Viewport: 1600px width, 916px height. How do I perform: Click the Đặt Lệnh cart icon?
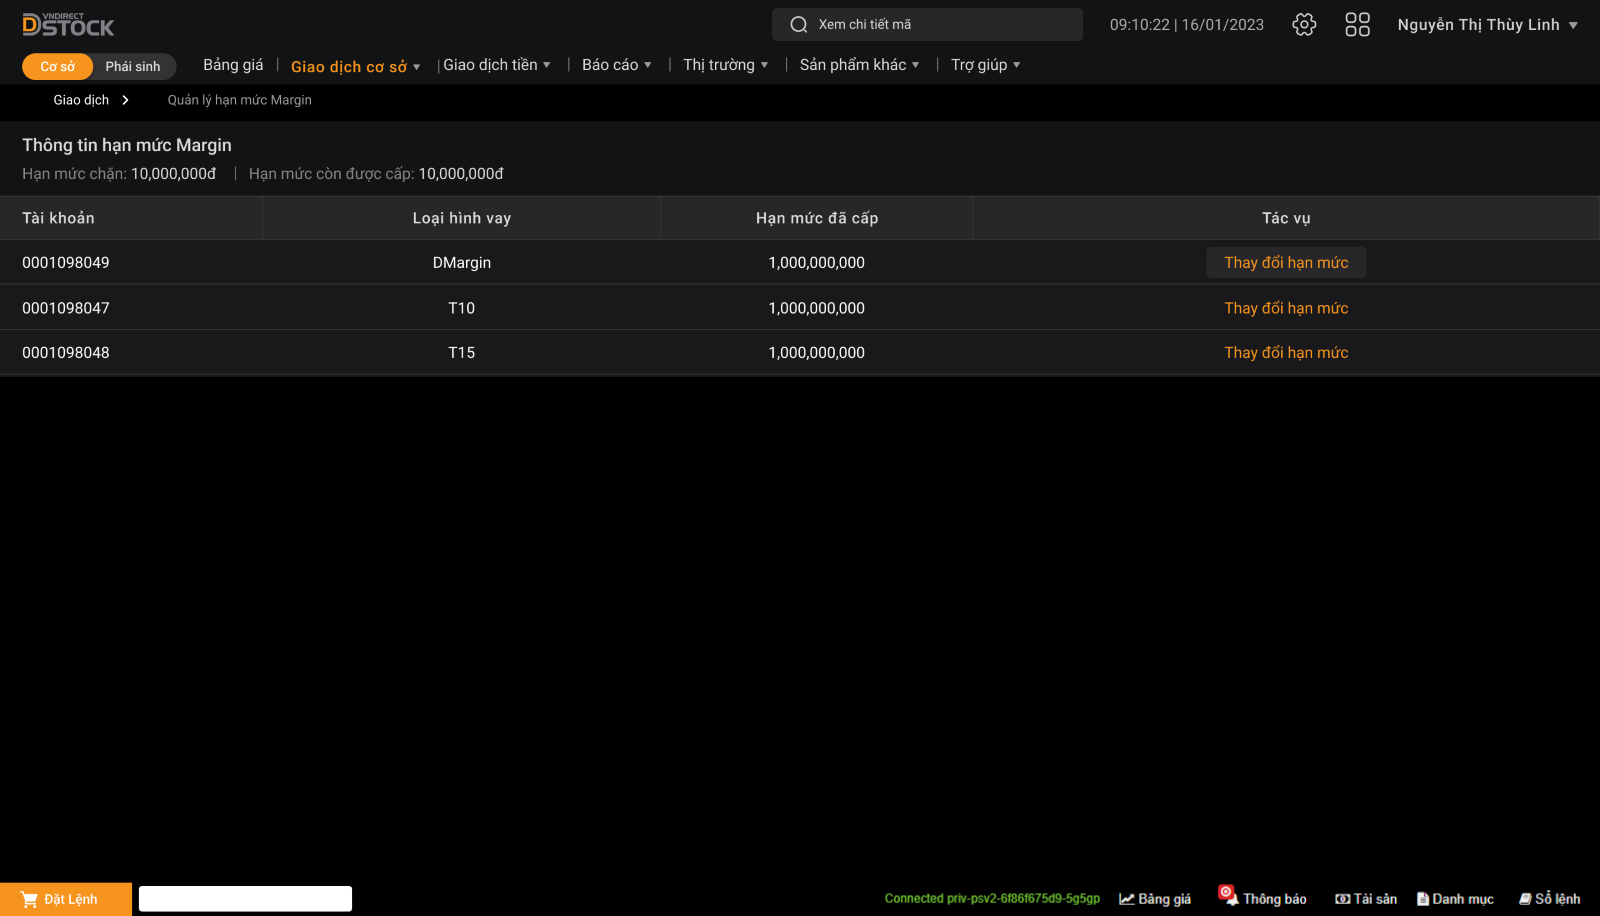click(x=29, y=899)
